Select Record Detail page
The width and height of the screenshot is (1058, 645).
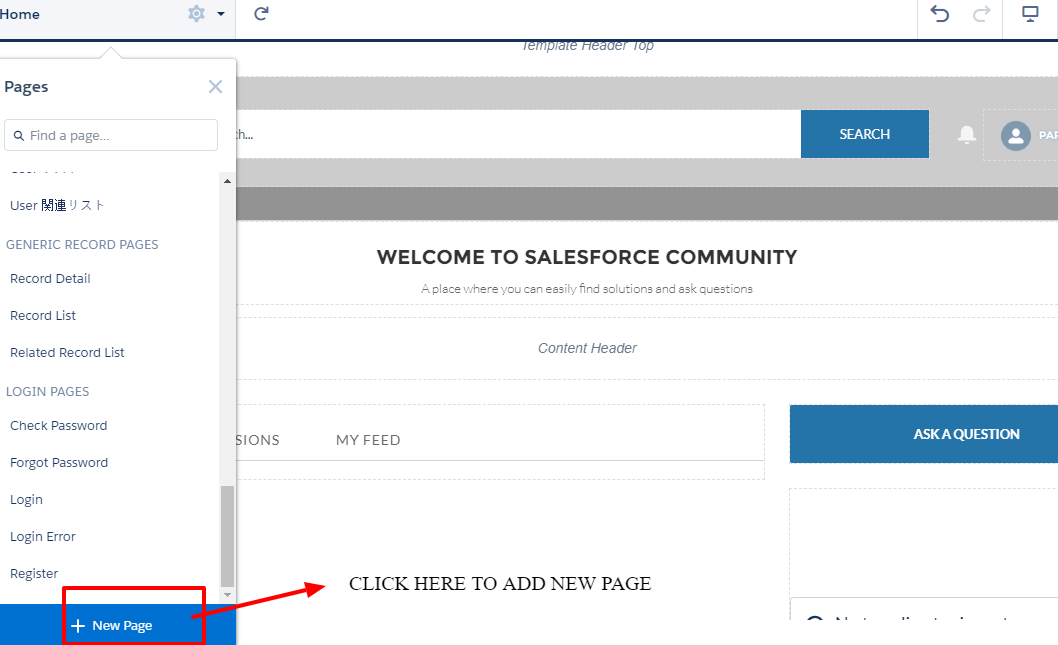click(x=50, y=279)
